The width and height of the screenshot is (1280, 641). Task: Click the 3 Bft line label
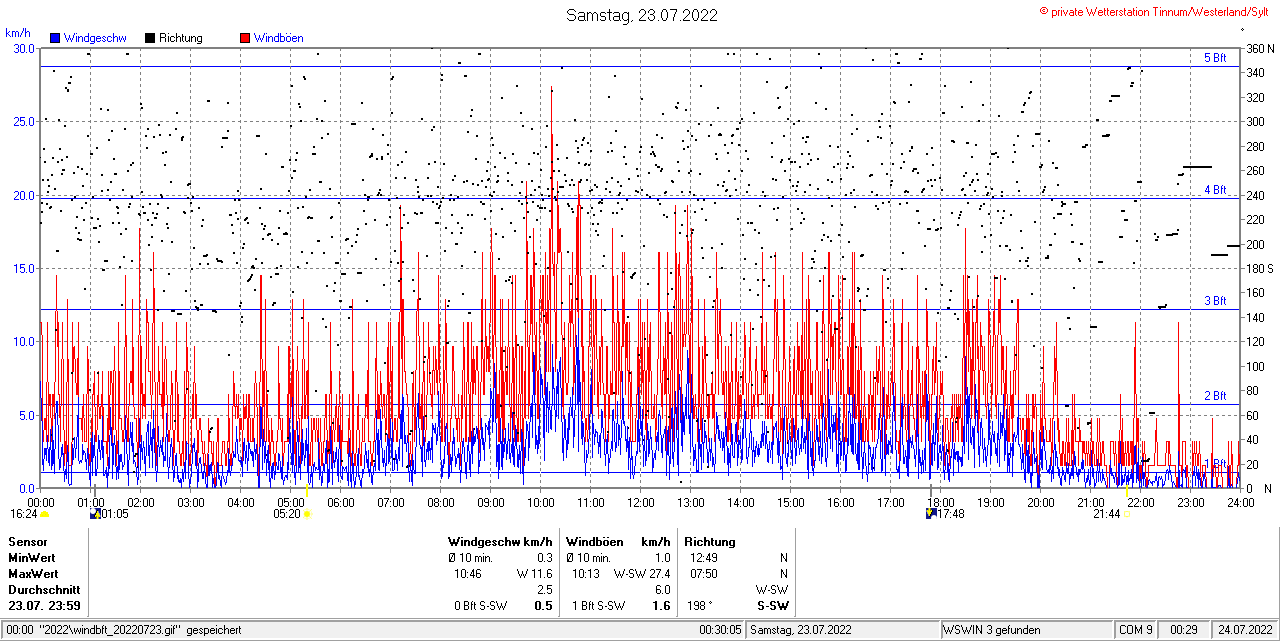(1215, 300)
